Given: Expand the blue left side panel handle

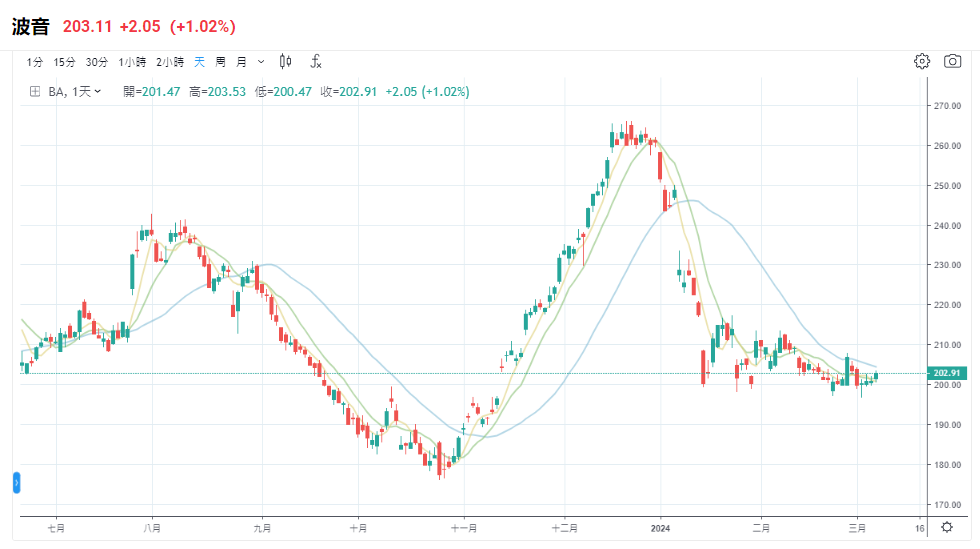Looking at the screenshot, I should (17, 483).
